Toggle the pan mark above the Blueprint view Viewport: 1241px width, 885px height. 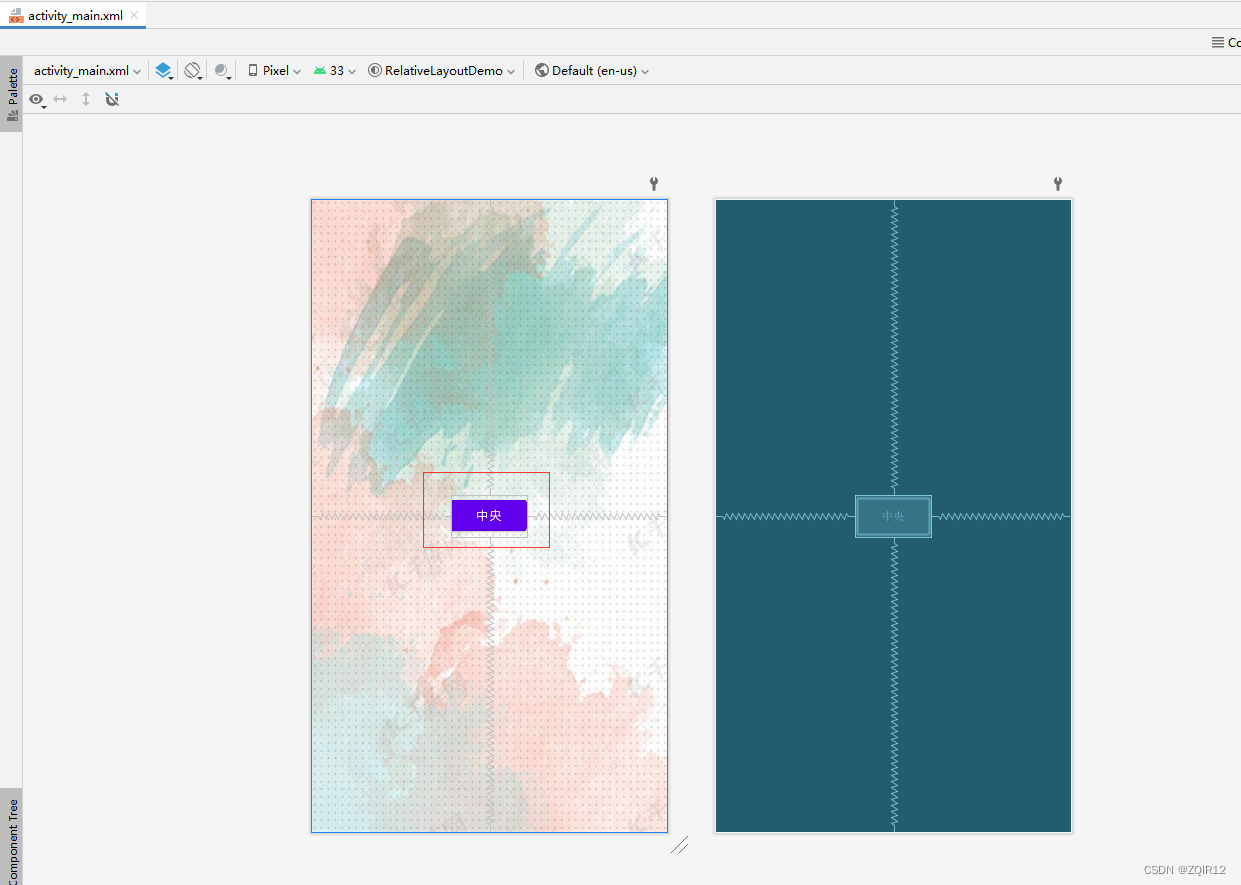1057,184
